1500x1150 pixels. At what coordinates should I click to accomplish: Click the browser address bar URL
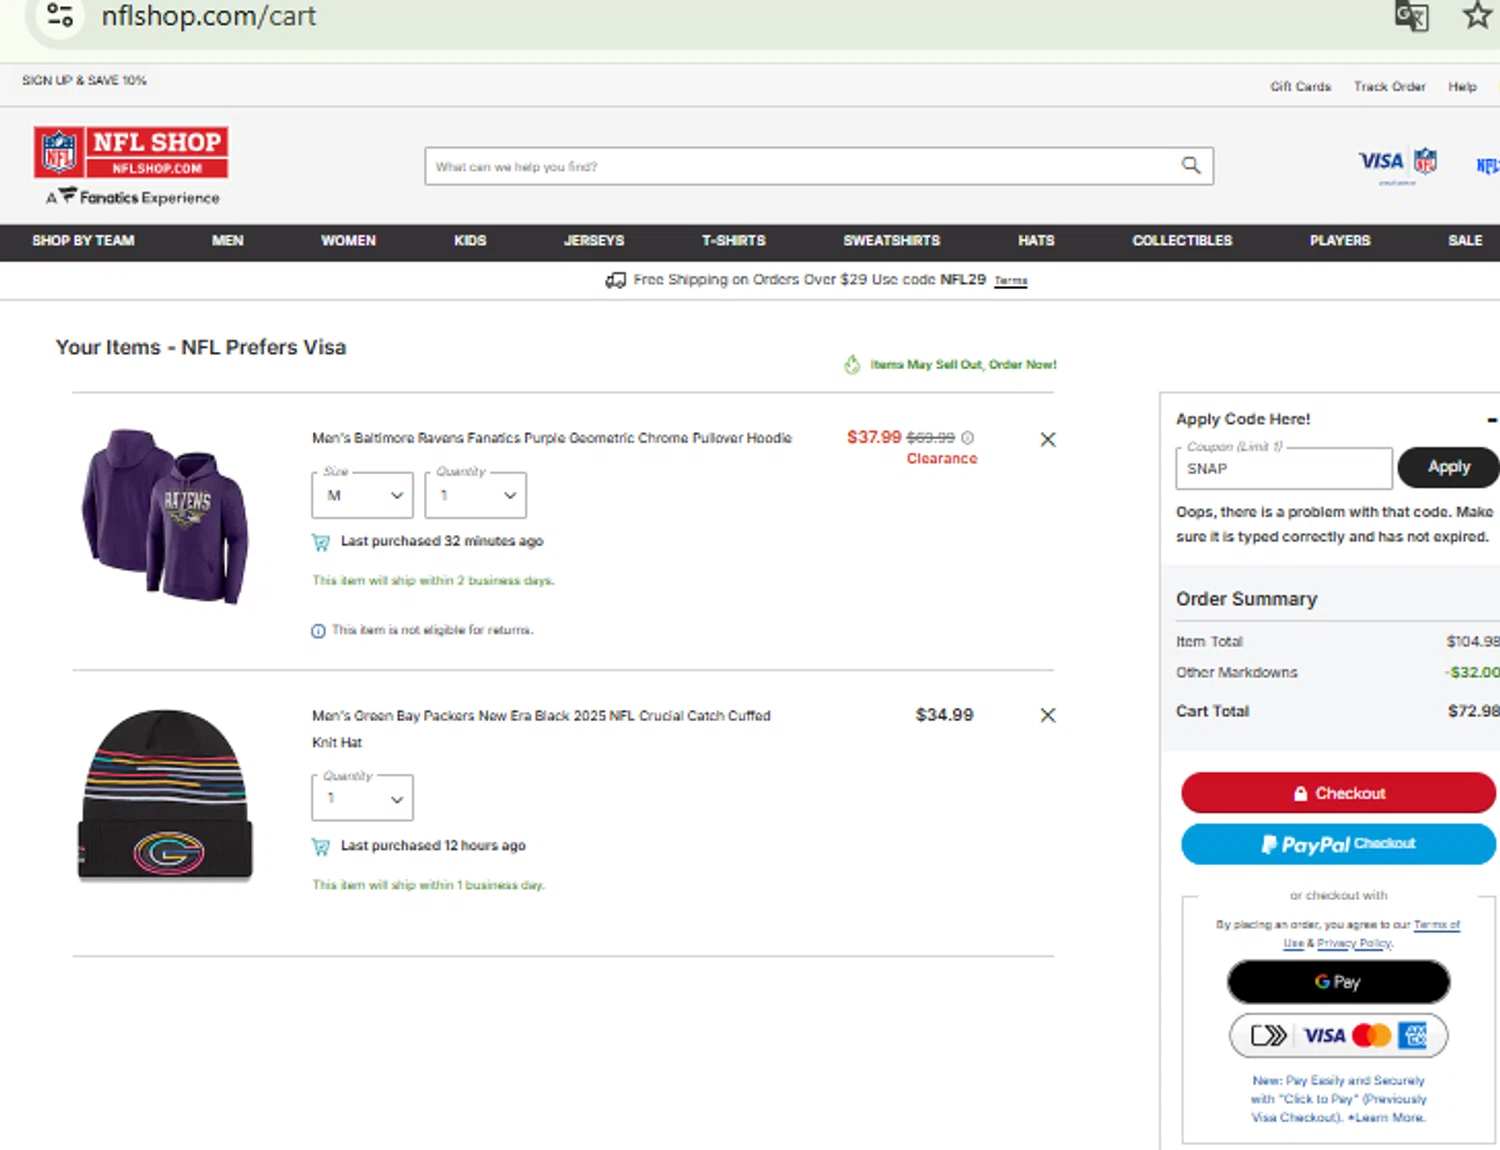(208, 16)
